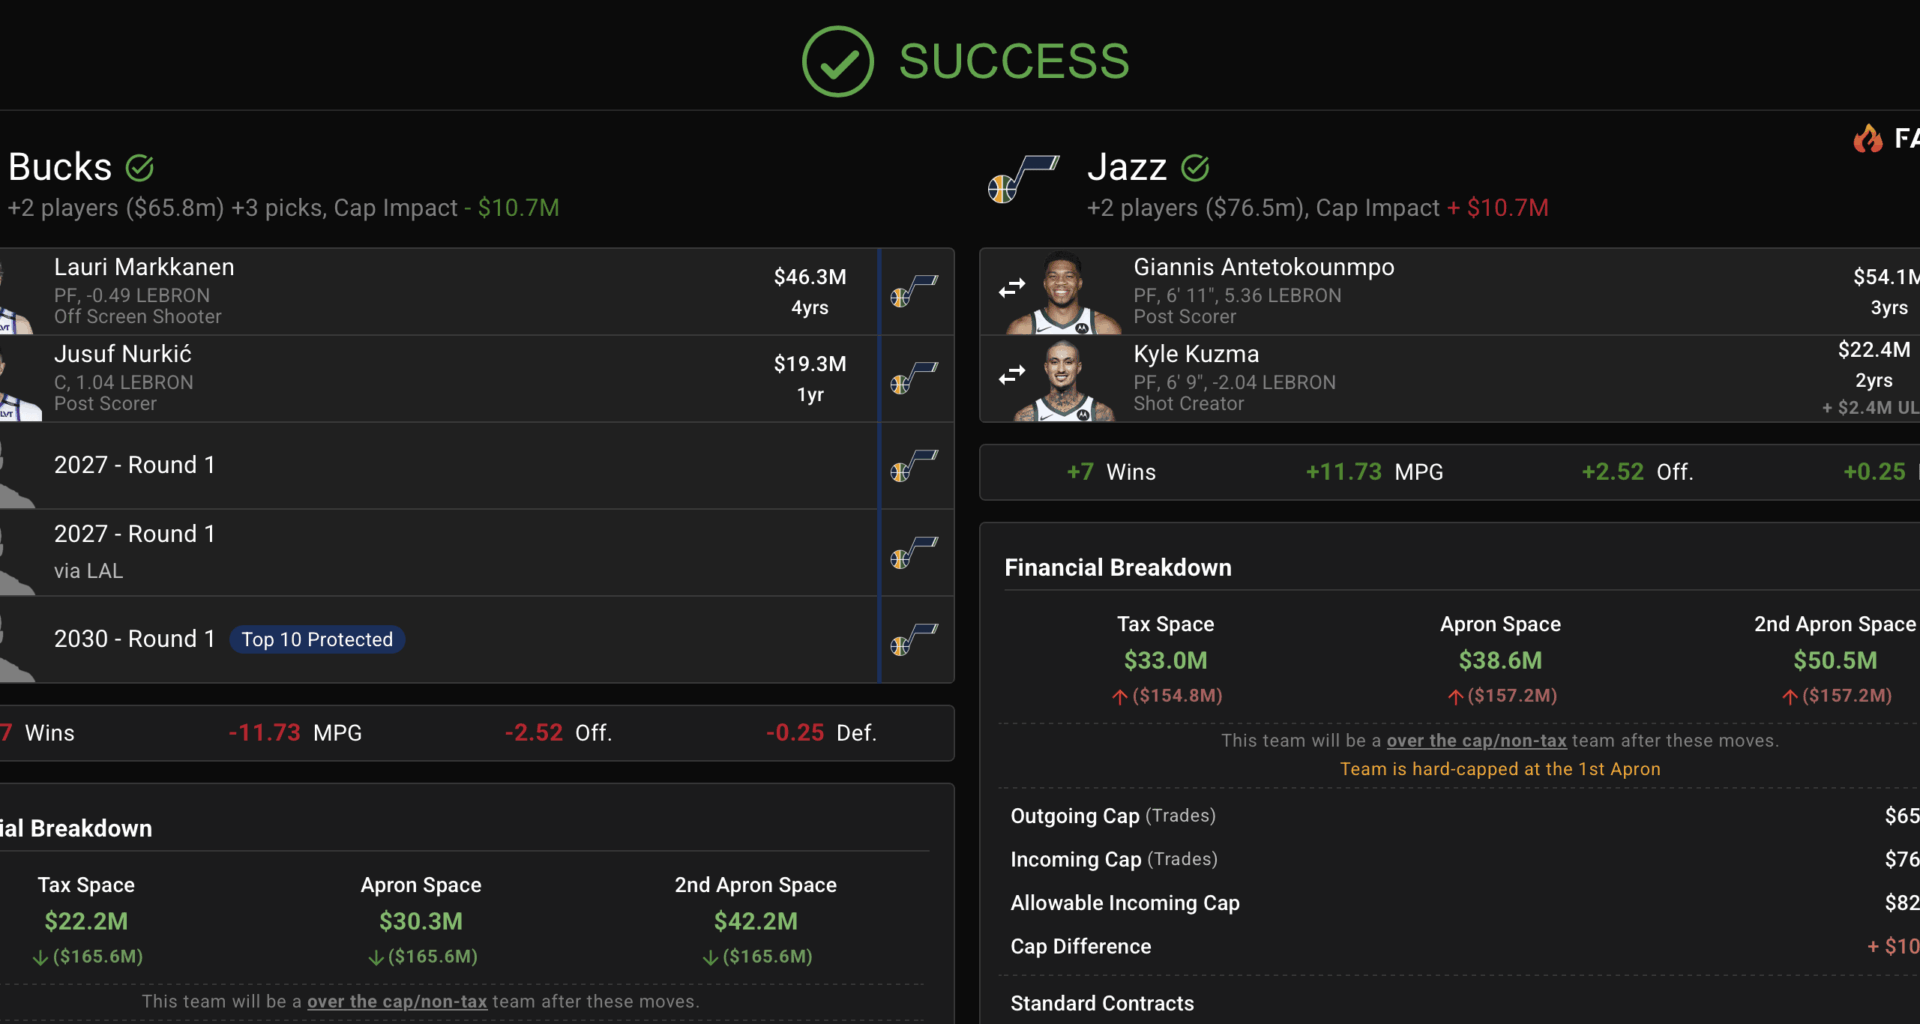Select the Jazz logo beside the 2027 Round 1 pick
Screen dimensions: 1920x1024
(x=915, y=467)
